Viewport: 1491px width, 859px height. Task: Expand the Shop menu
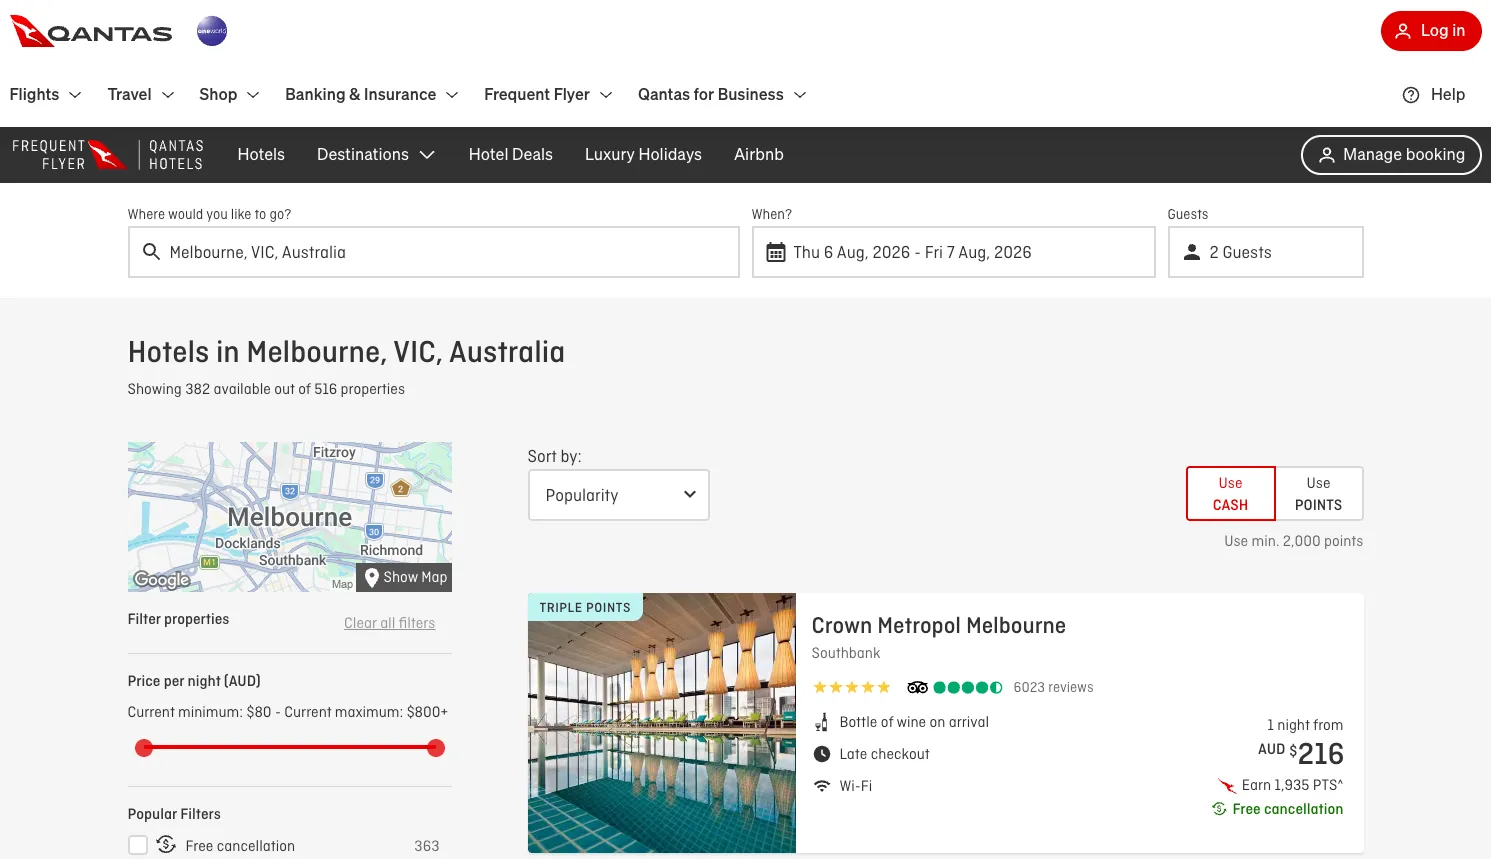(x=230, y=95)
